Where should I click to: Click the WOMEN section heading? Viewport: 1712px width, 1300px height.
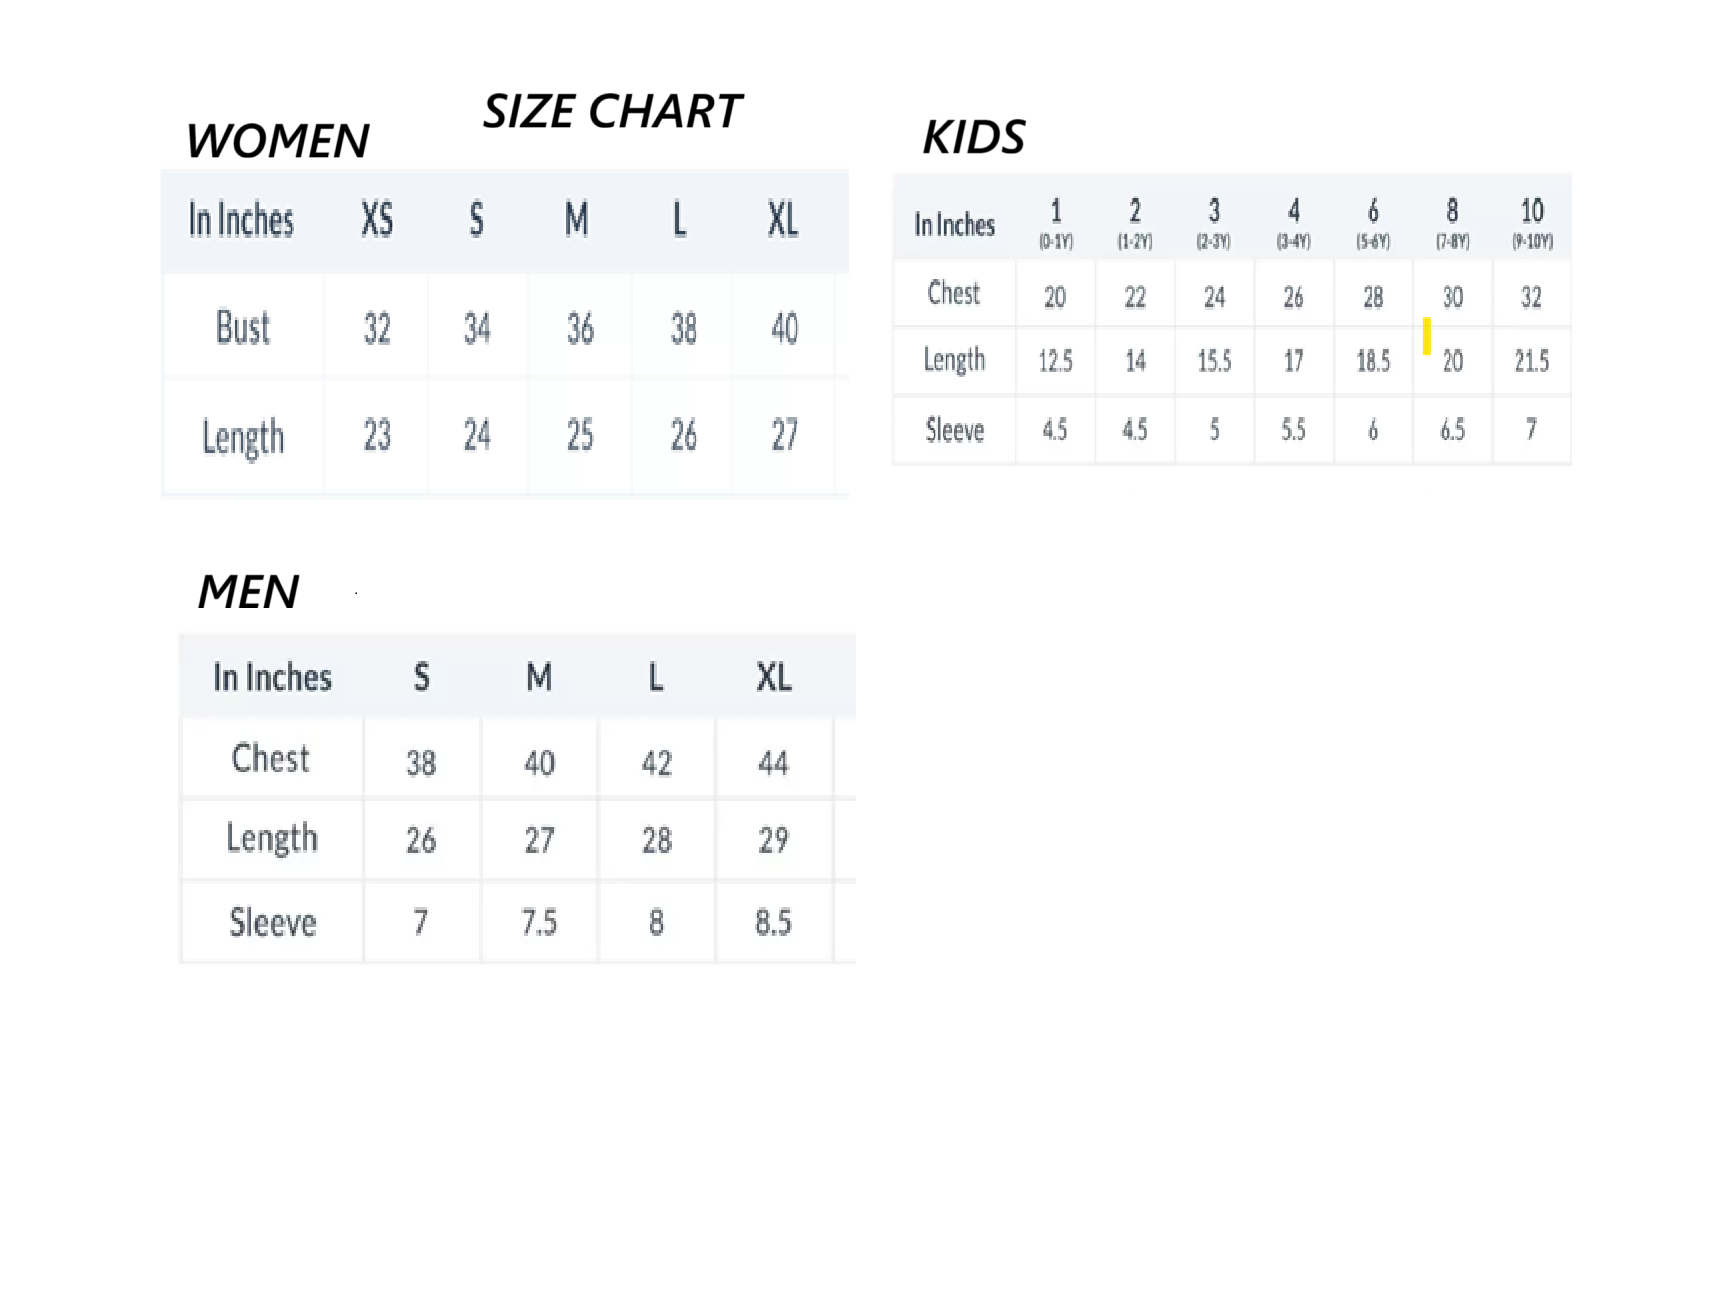click(277, 141)
